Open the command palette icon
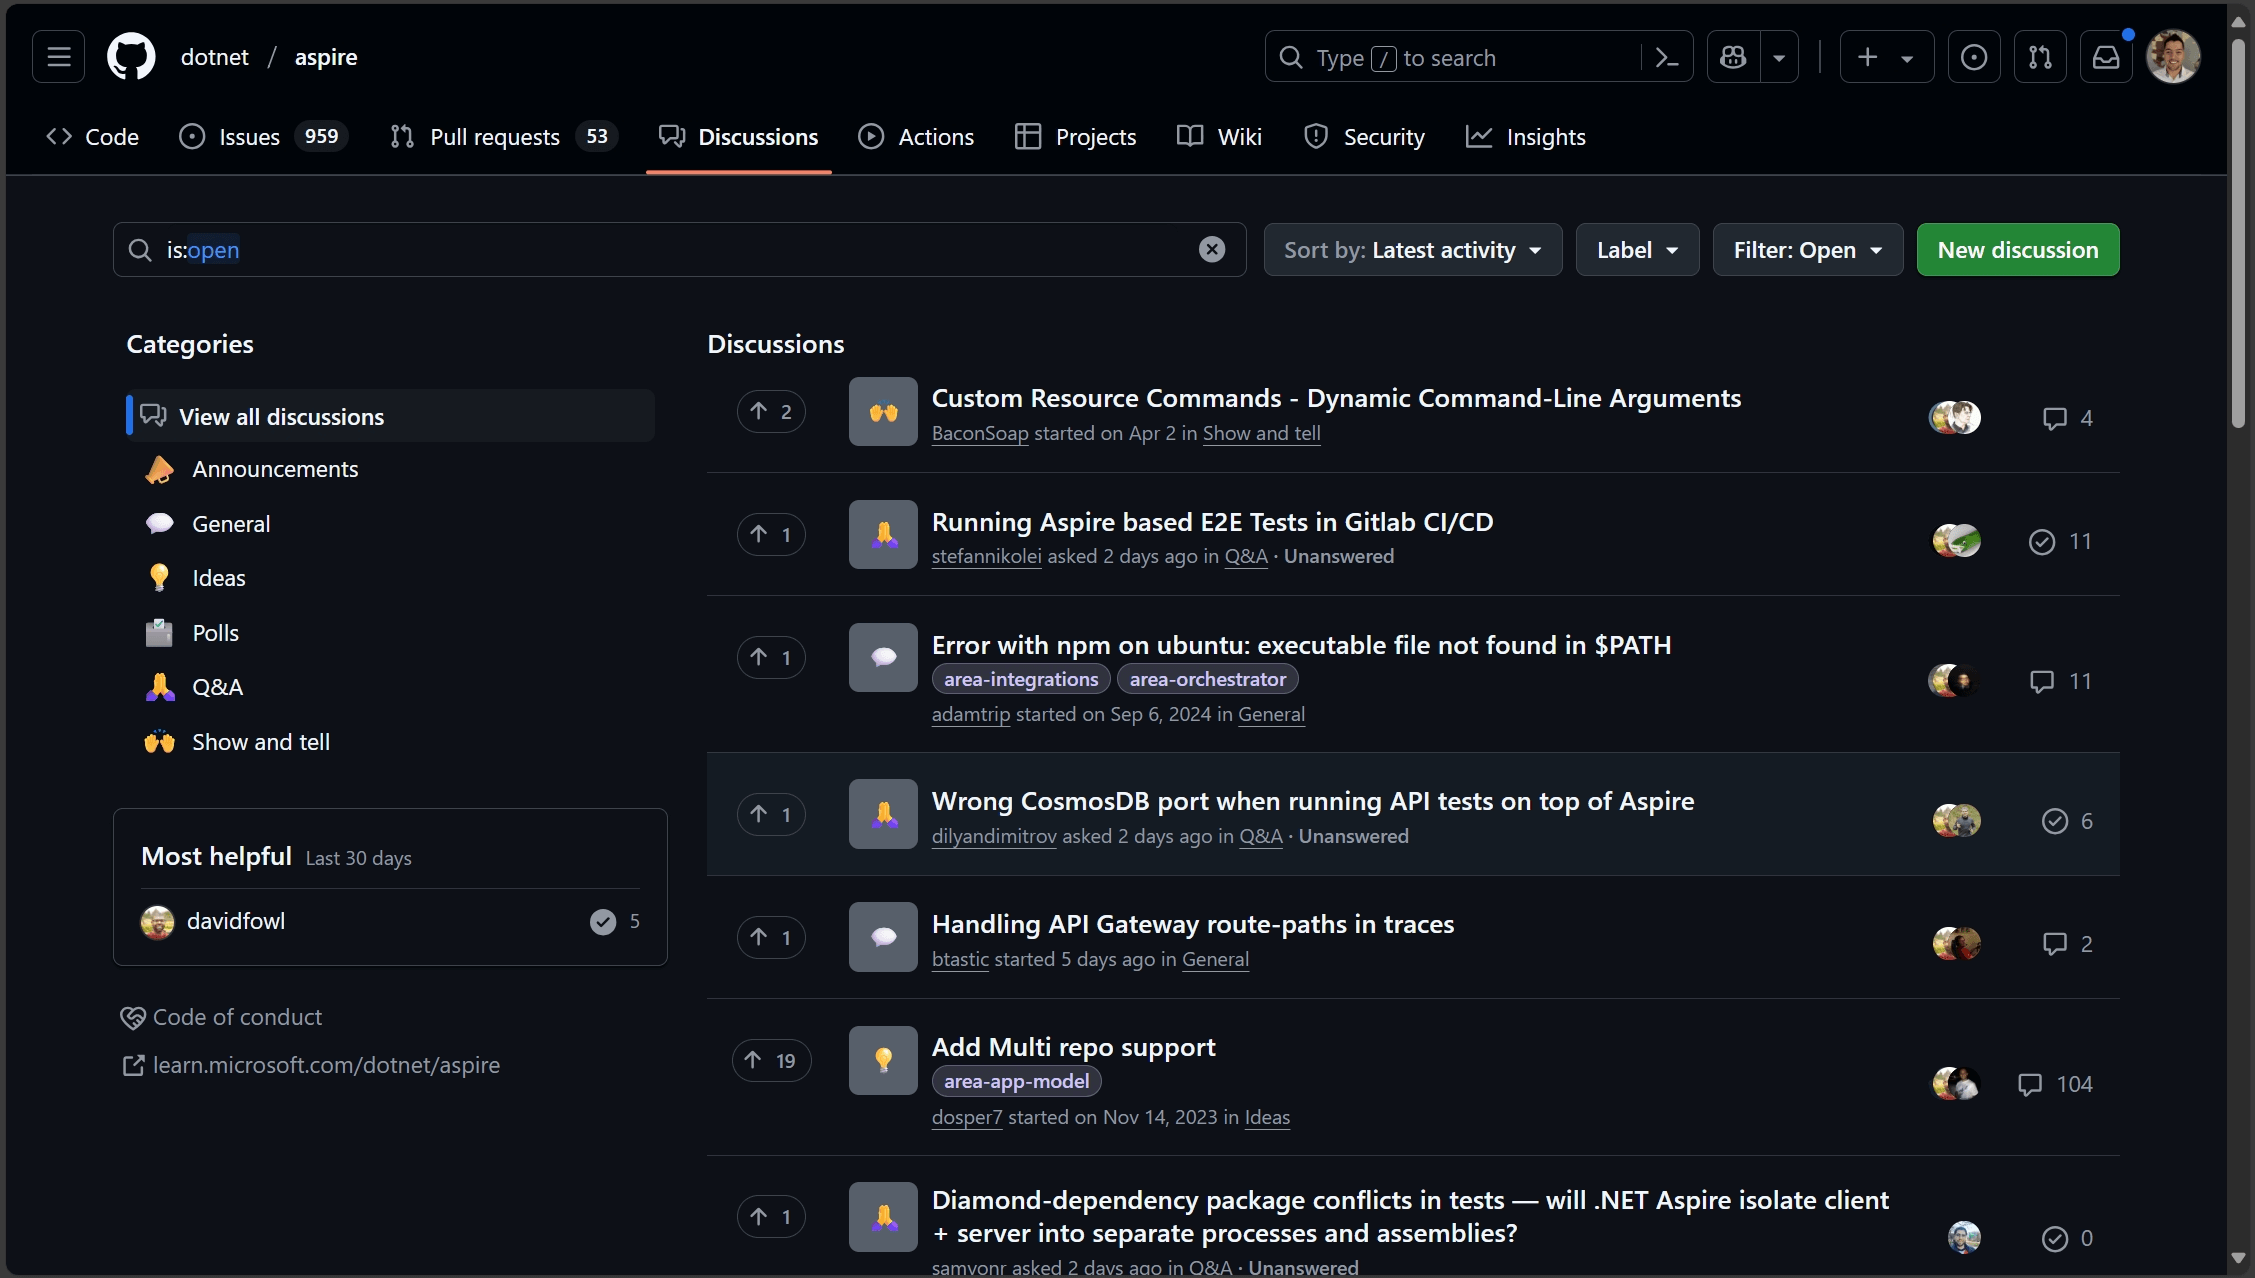 [1666, 58]
